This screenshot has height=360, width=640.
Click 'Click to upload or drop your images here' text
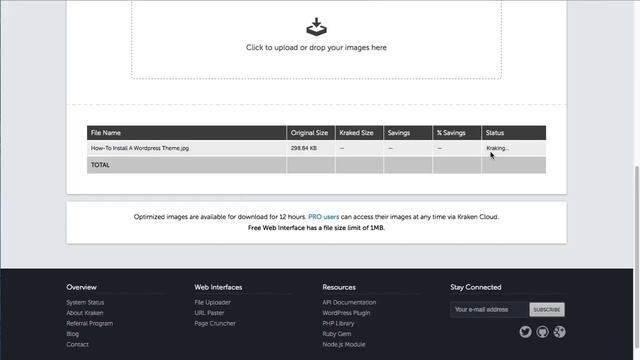[x=316, y=48]
